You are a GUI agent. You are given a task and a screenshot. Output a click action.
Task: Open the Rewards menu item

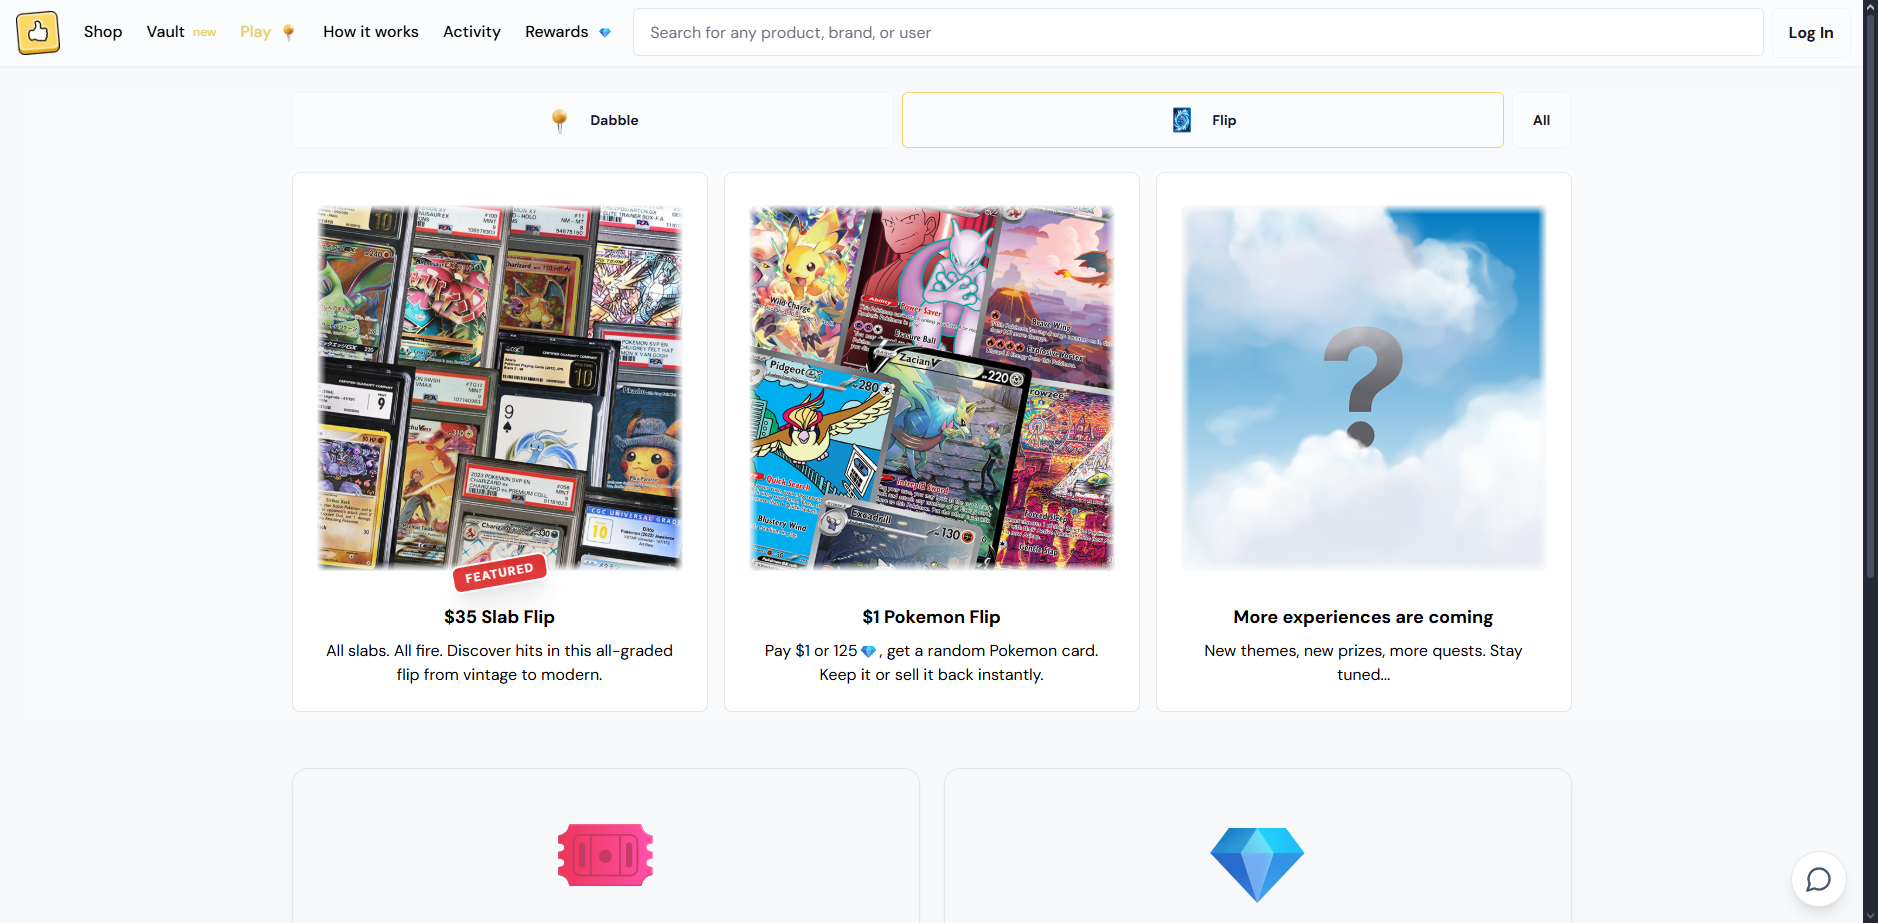556,32
